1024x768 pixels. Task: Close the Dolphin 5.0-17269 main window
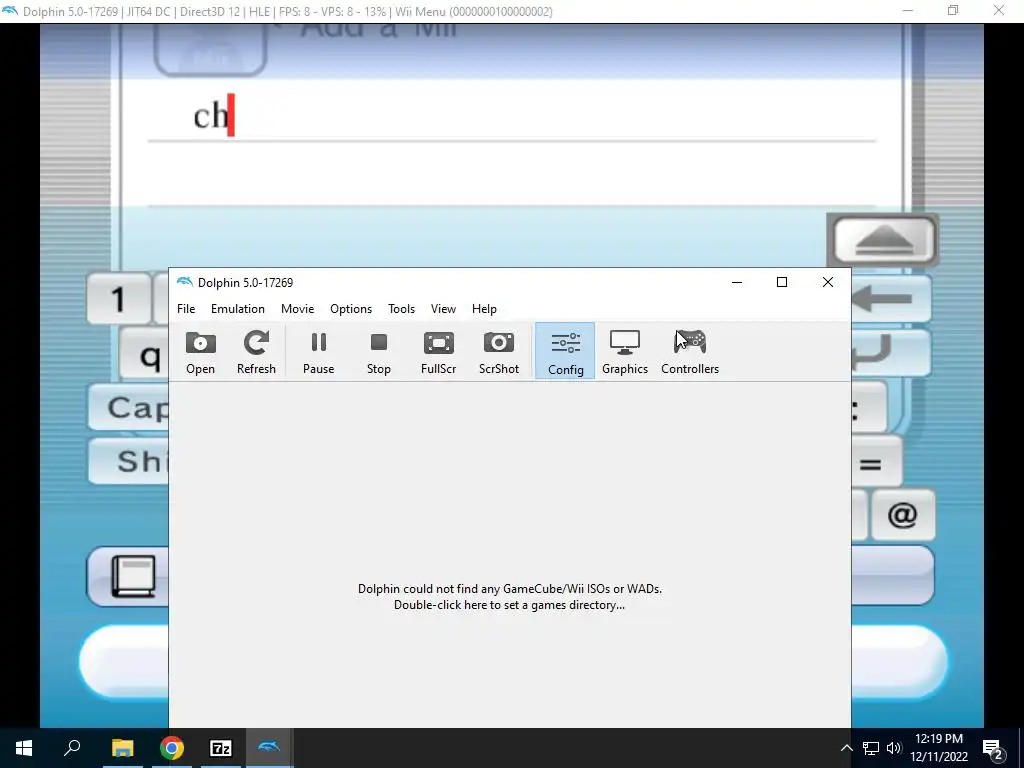827,282
